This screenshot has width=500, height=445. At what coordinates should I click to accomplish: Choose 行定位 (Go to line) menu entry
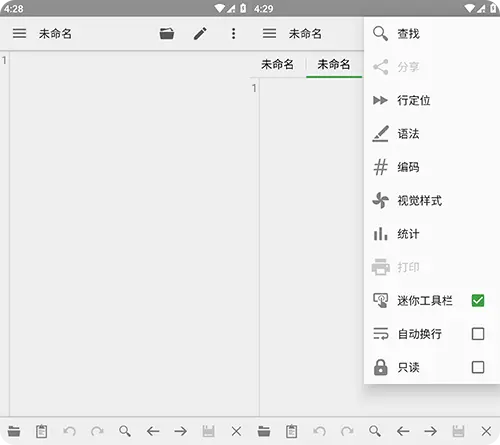pyautogui.click(x=432, y=100)
